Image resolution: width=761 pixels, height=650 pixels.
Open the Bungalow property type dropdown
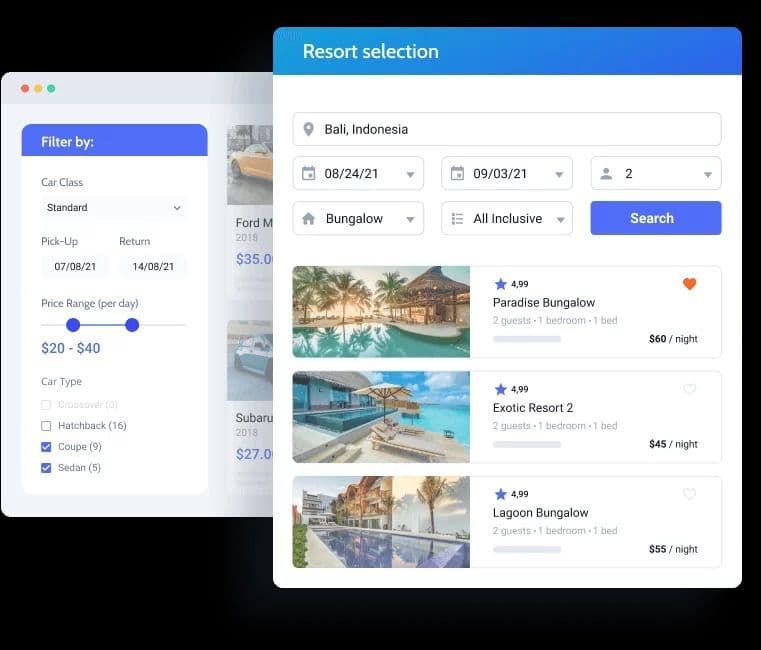point(358,218)
